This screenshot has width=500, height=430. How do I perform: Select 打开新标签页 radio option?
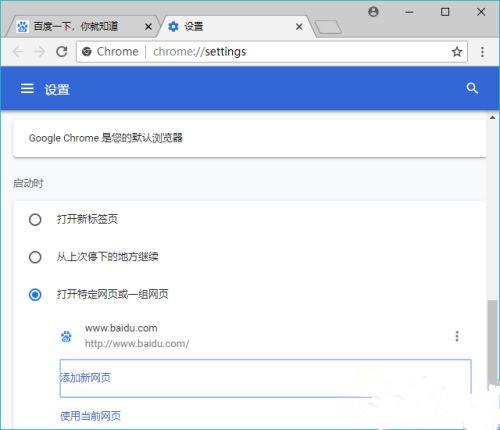pos(35,220)
